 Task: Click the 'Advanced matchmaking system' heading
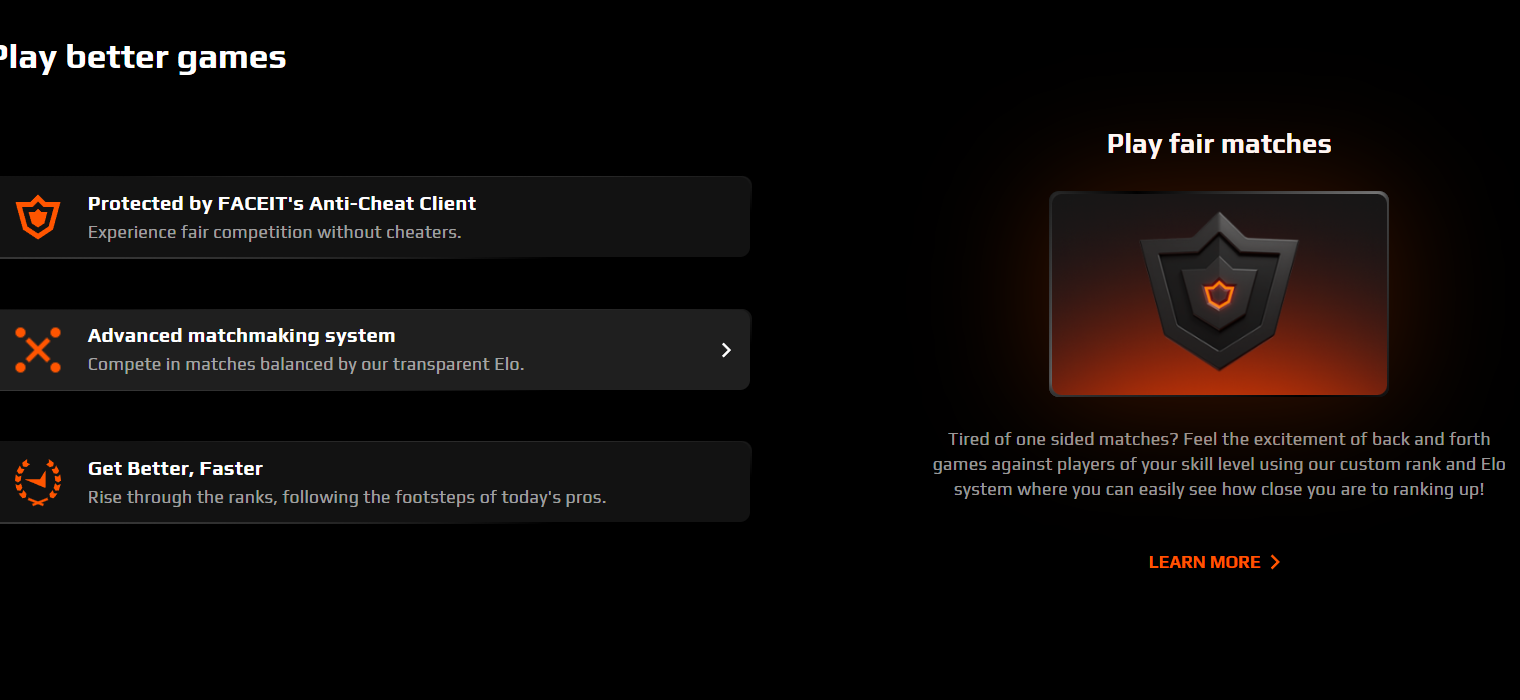[242, 336]
